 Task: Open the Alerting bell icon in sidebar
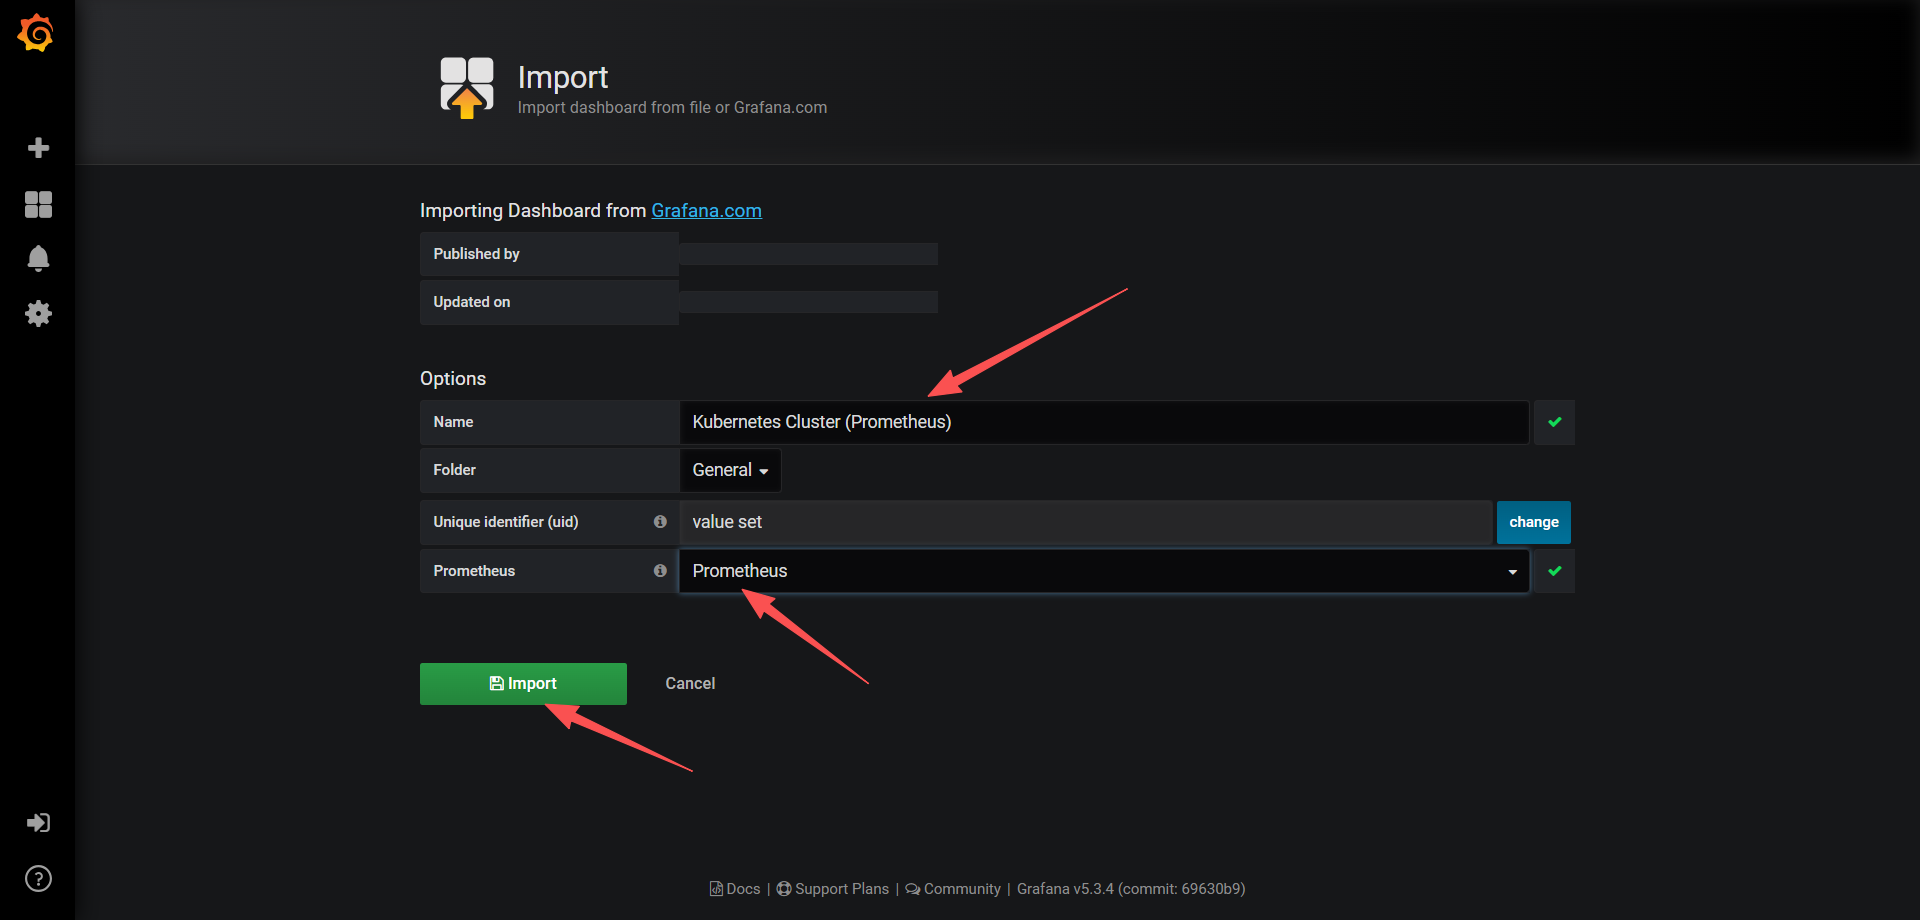(x=38, y=258)
